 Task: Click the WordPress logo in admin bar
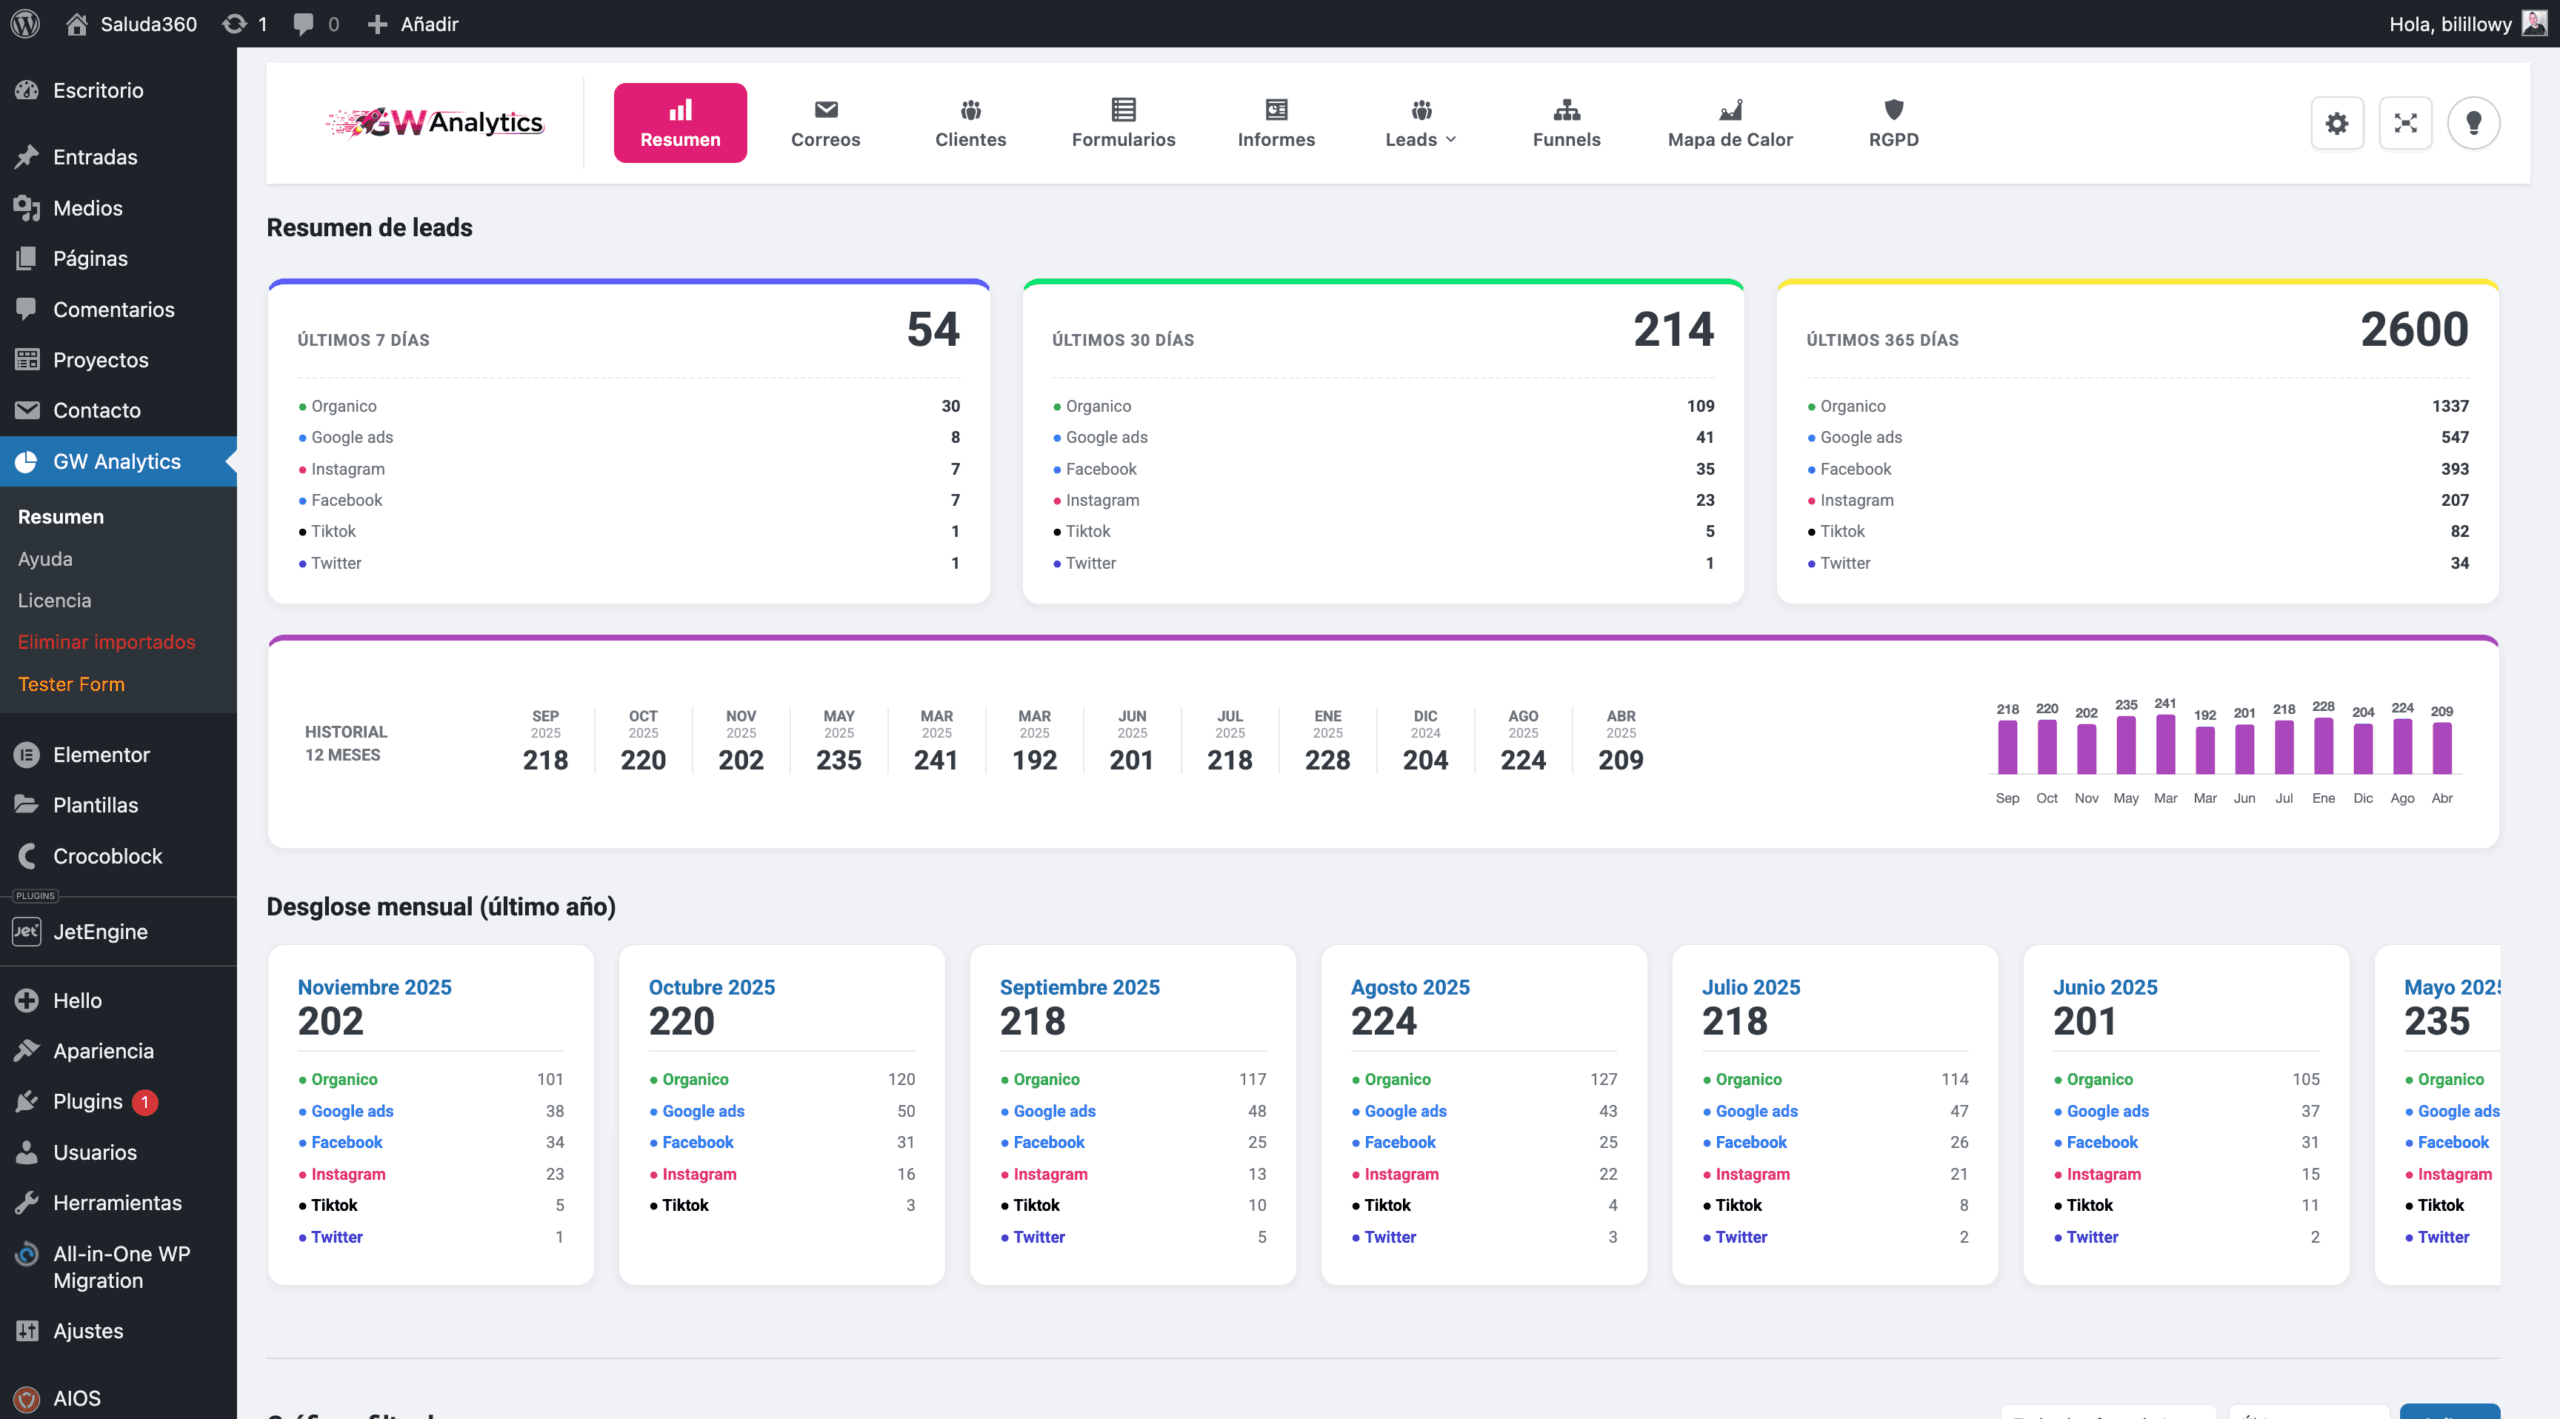tap(25, 23)
